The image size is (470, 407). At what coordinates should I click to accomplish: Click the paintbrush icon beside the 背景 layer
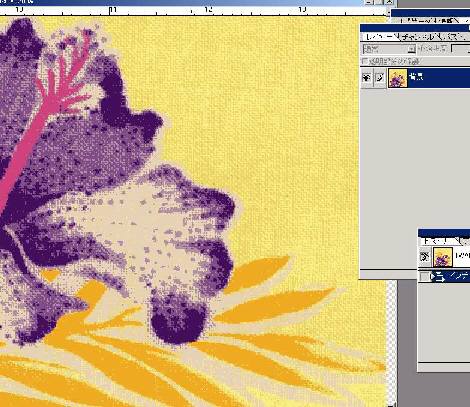point(380,78)
